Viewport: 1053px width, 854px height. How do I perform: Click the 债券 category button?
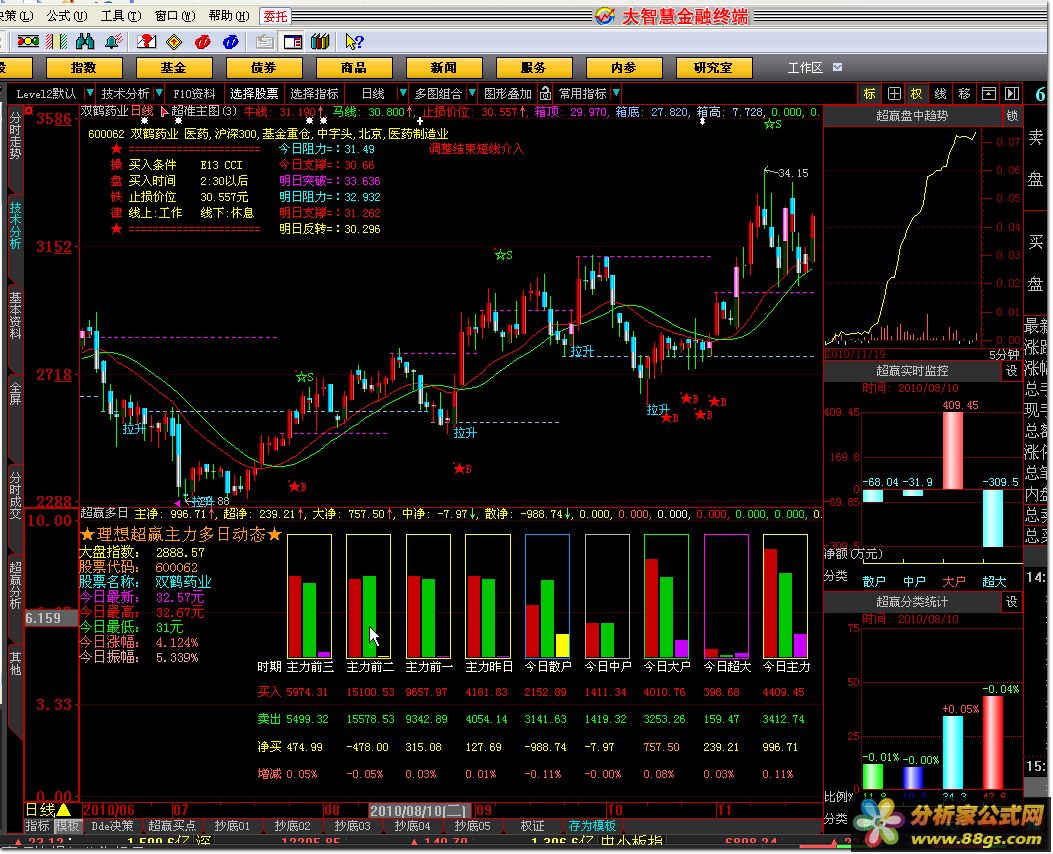coord(263,67)
